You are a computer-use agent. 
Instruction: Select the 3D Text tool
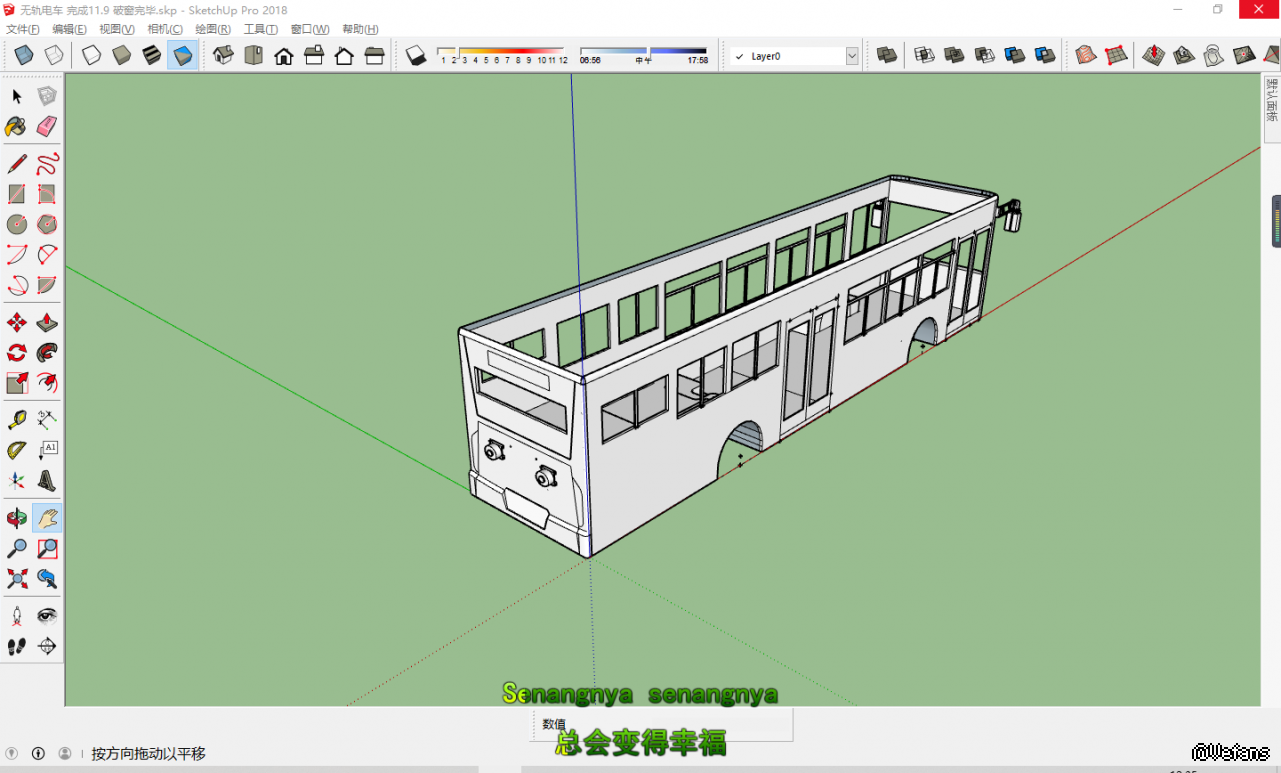tap(47, 480)
